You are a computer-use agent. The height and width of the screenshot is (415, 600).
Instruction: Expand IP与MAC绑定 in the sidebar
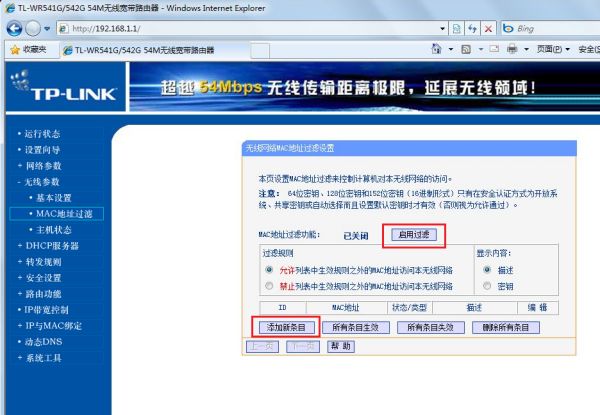point(54,326)
